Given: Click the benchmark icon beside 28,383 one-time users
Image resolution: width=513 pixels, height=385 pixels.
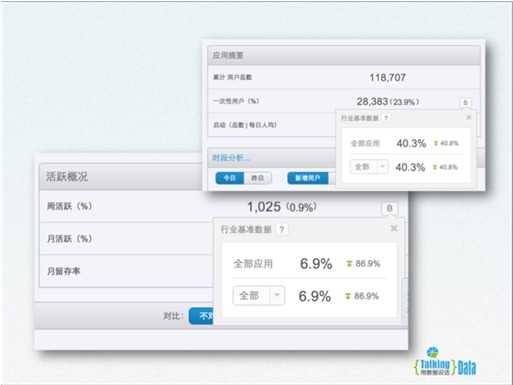Looking at the screenshot, I should click(x=465, y=102).
